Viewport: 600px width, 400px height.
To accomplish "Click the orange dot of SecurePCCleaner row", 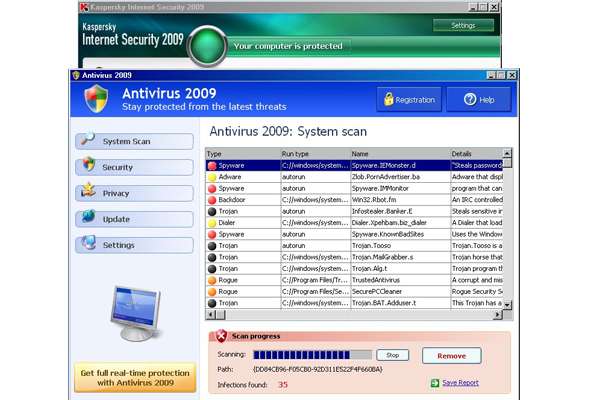I will coord(212,292).
